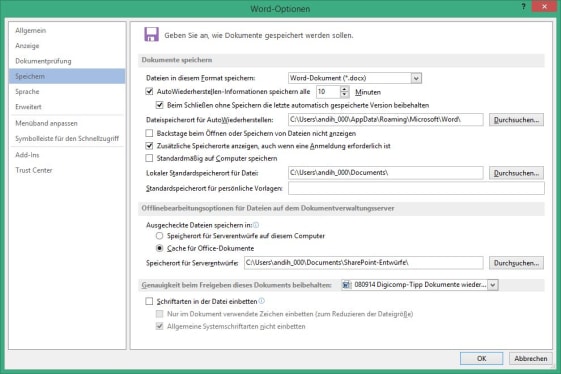Enable Backstage beim Öffnen nicht anzeigen

point(149,133)
